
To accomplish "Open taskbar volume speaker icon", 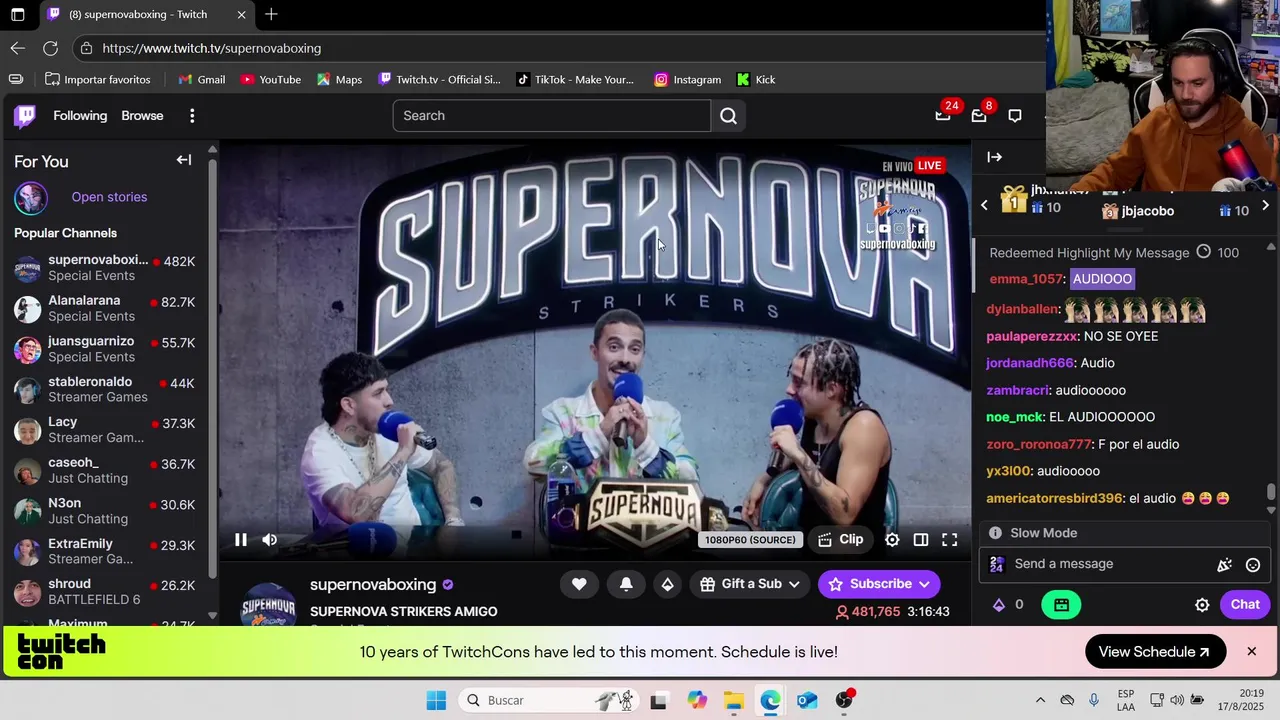I will 1179,700.
